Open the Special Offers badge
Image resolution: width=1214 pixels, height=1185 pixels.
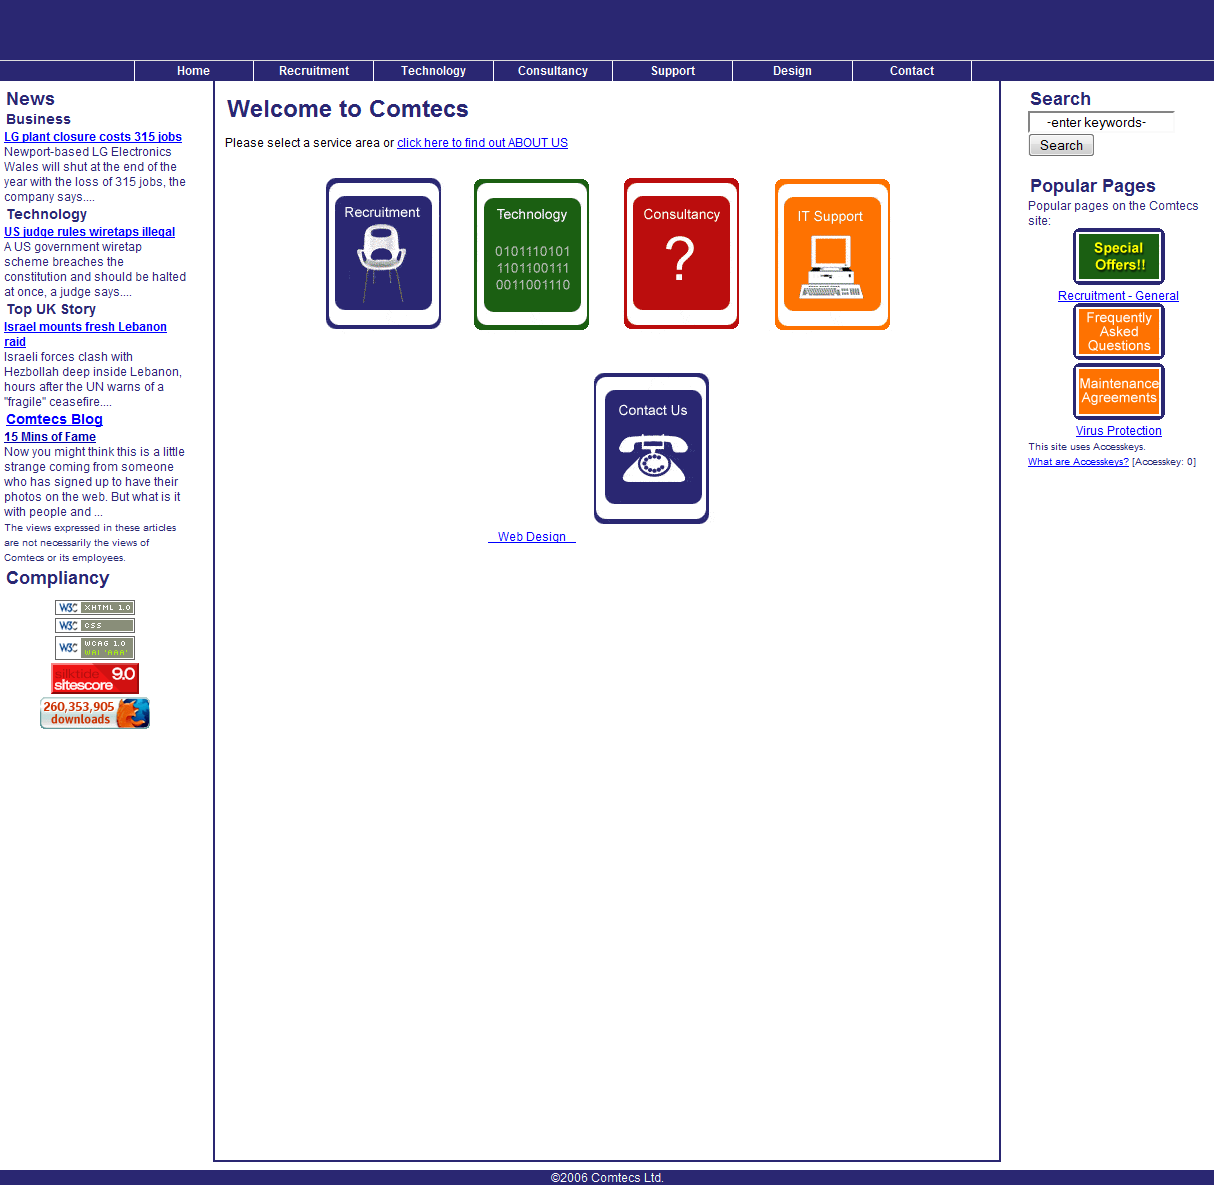[x=1118, y=256]
